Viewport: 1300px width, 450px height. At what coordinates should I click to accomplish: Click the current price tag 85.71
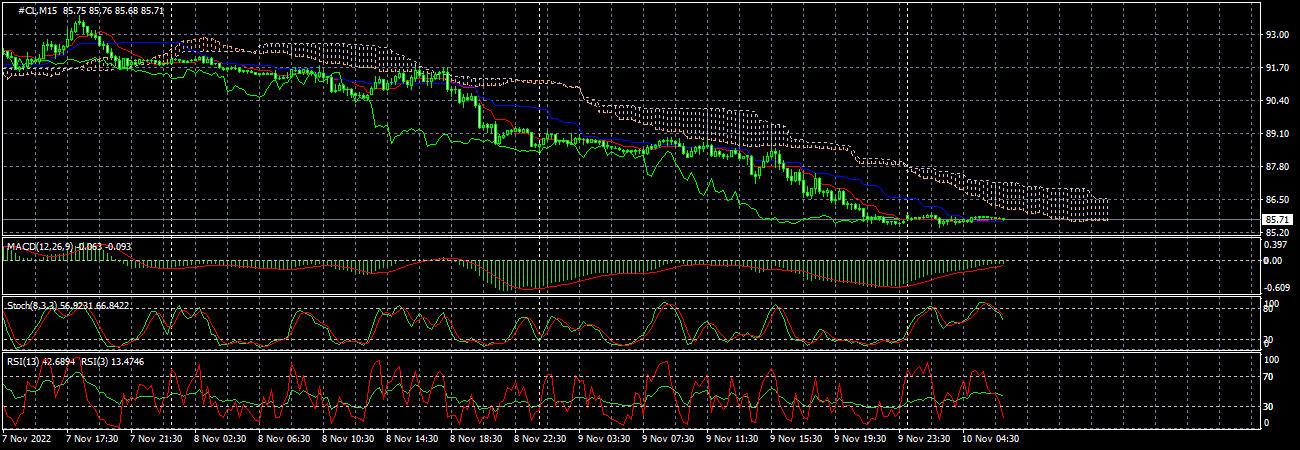(x=1275, y=219)
